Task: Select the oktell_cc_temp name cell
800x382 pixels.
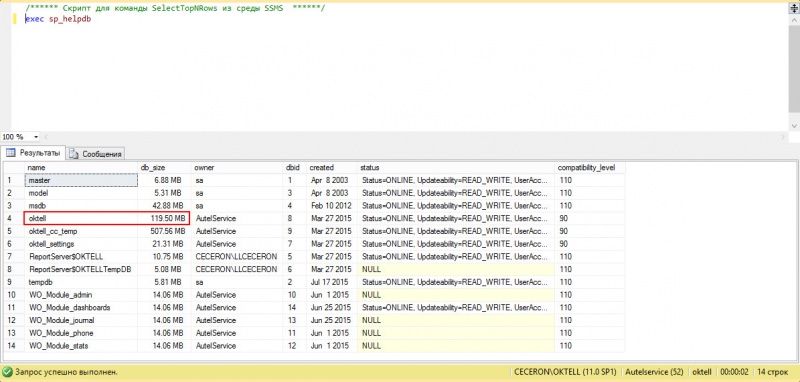Action: click(81, 231)
